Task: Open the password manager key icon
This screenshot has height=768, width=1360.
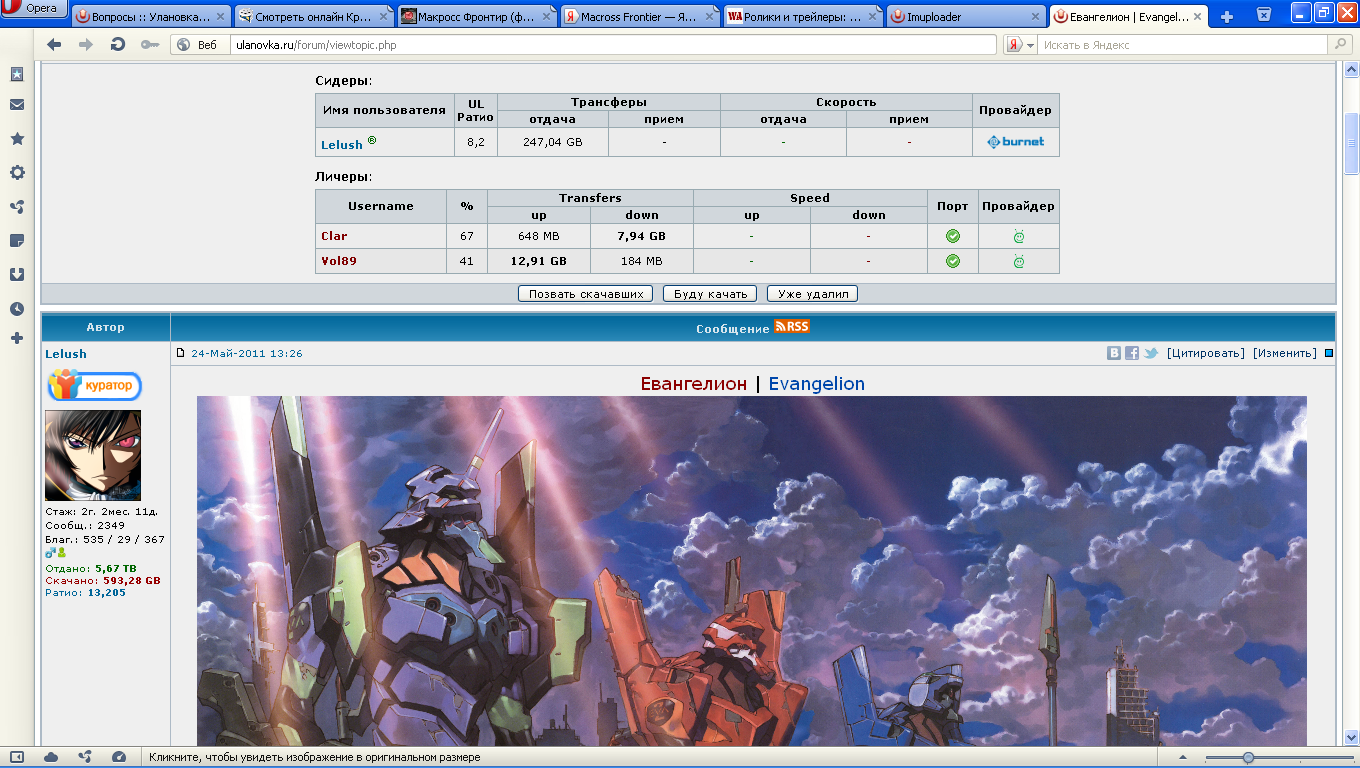Action: pos(149,45)
